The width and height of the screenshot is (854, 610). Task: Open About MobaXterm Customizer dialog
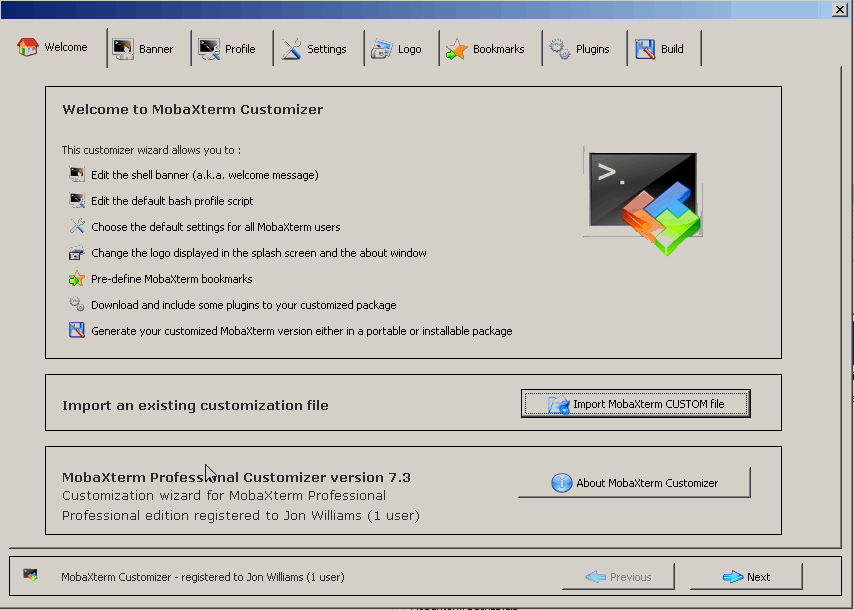(634, 483)
